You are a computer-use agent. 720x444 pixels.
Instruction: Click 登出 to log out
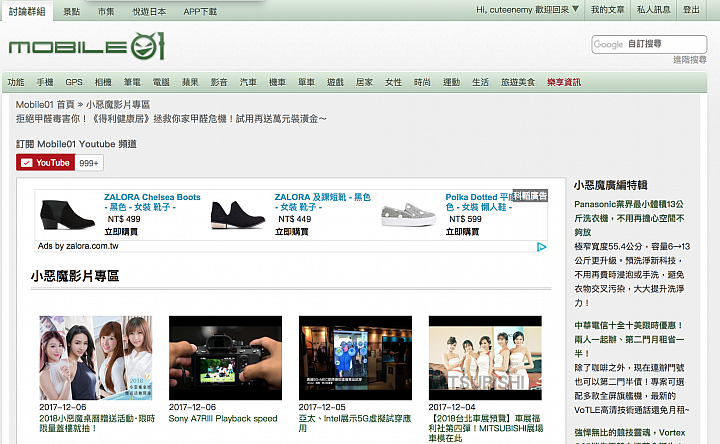click(x=691, y=10)
